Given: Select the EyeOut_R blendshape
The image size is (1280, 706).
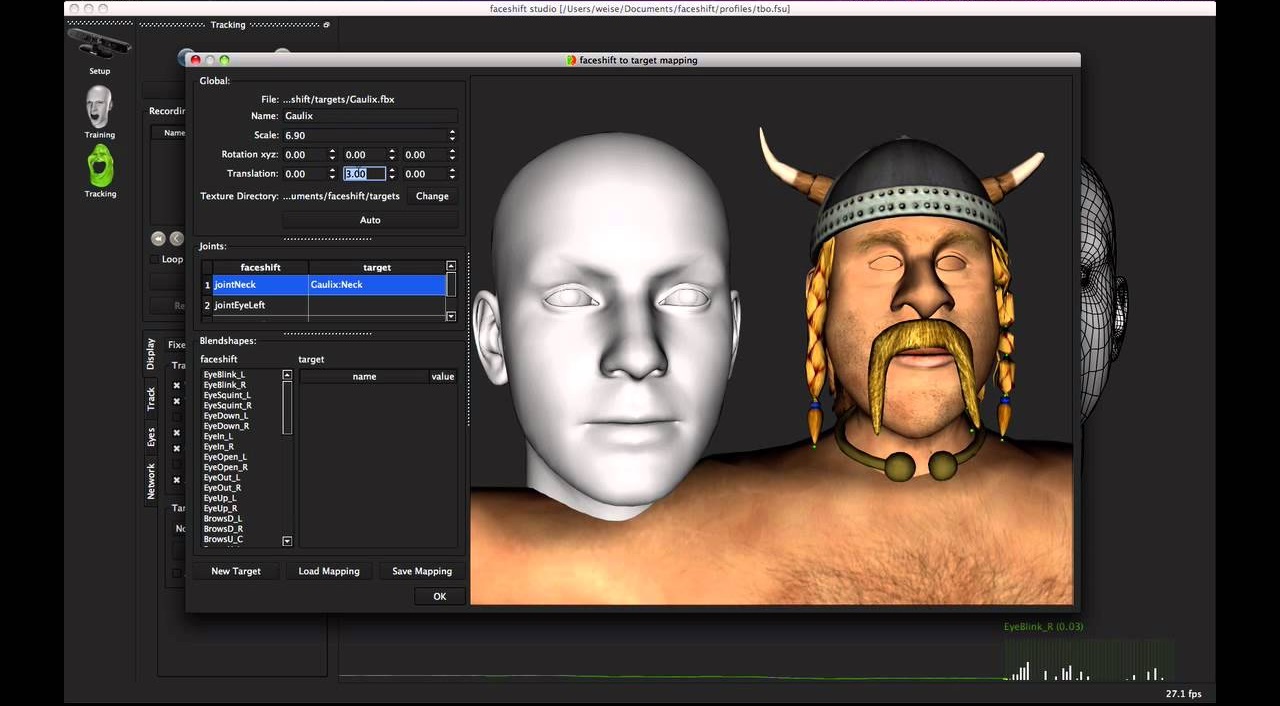Looking at the screenshot, I should click(x=222, y=487).
